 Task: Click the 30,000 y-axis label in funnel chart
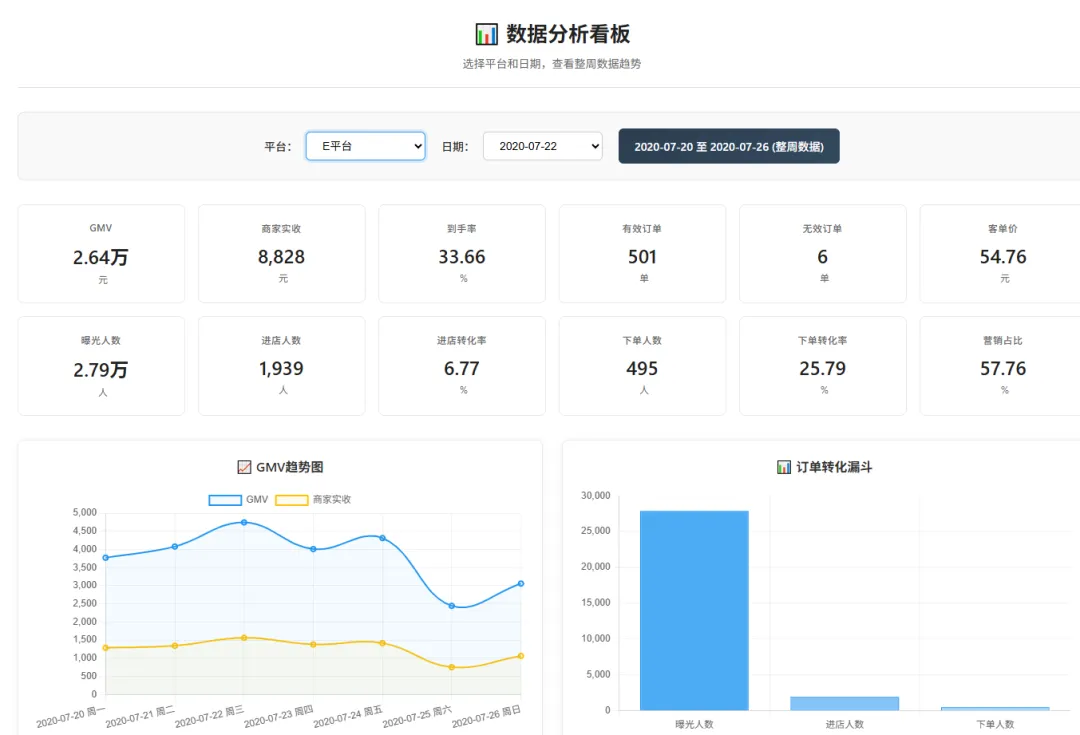point(596,495)
